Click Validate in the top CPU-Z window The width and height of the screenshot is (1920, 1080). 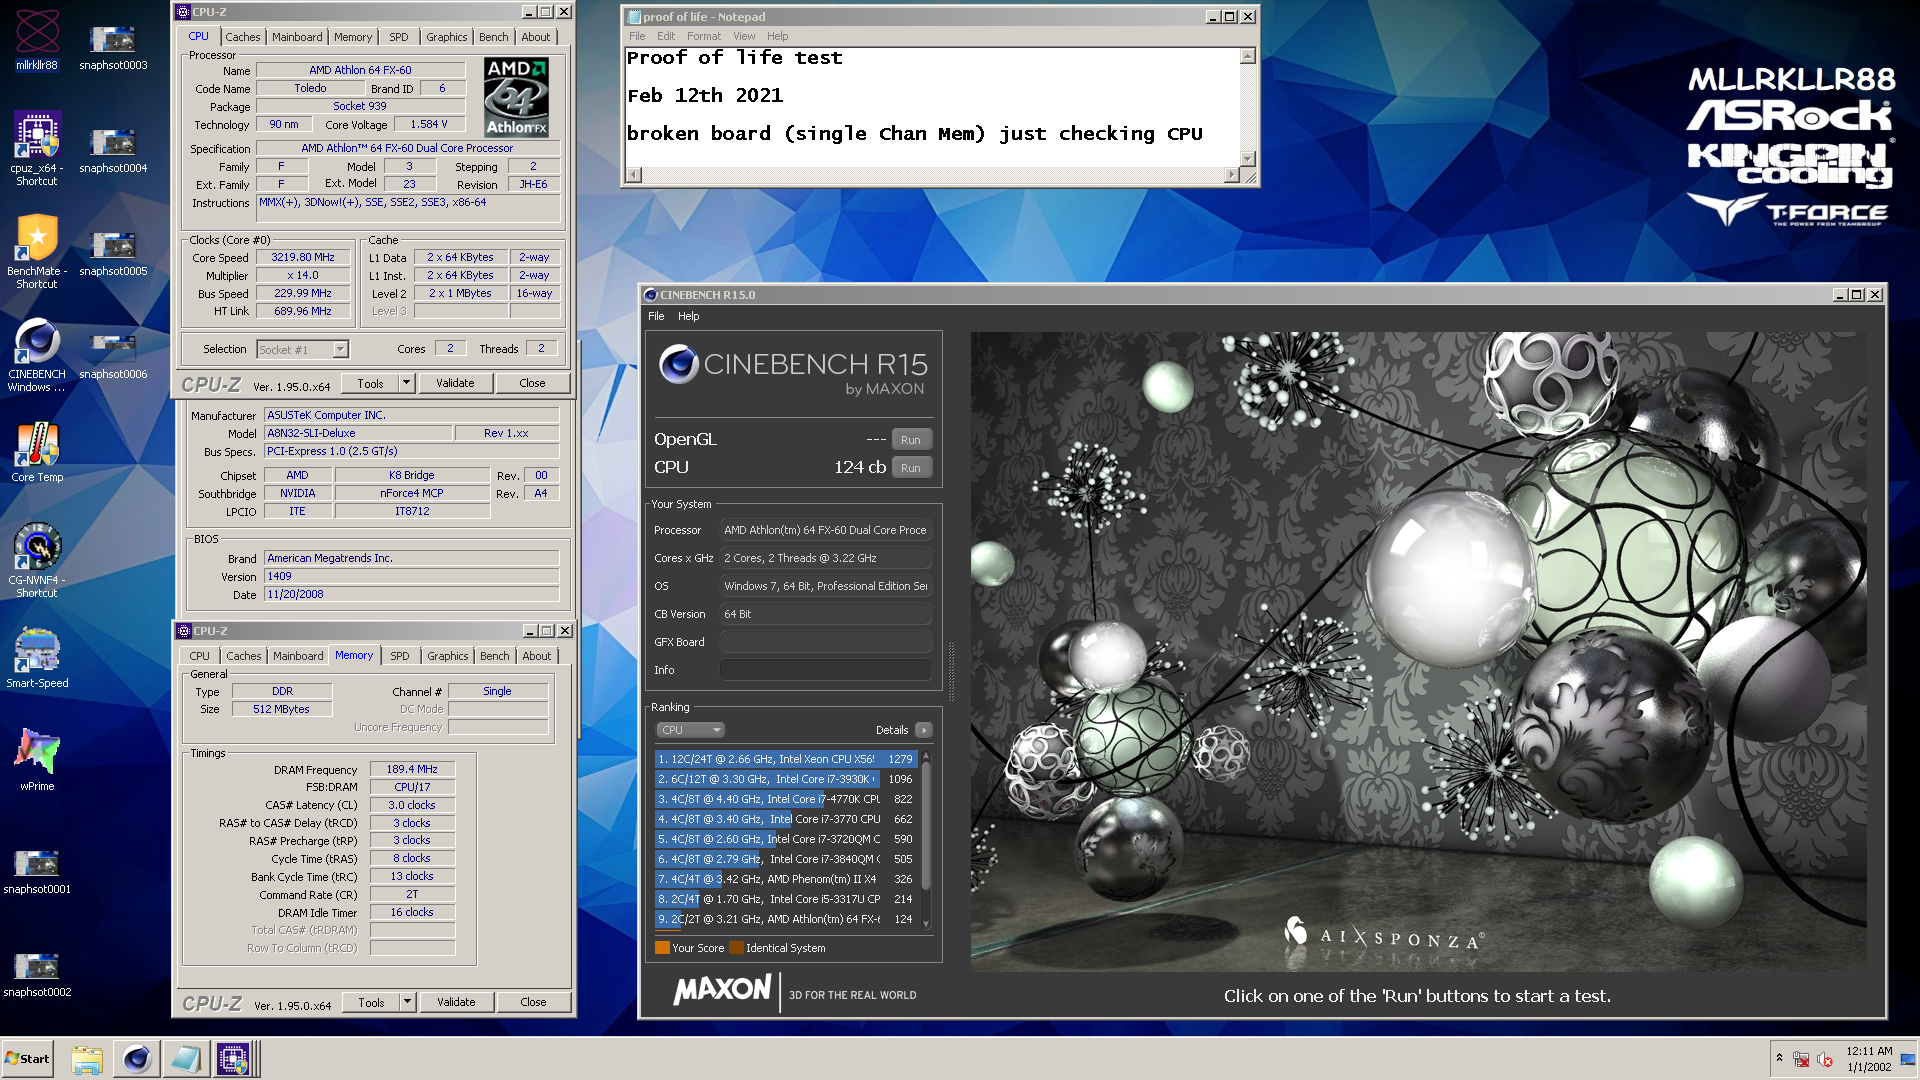455,383
